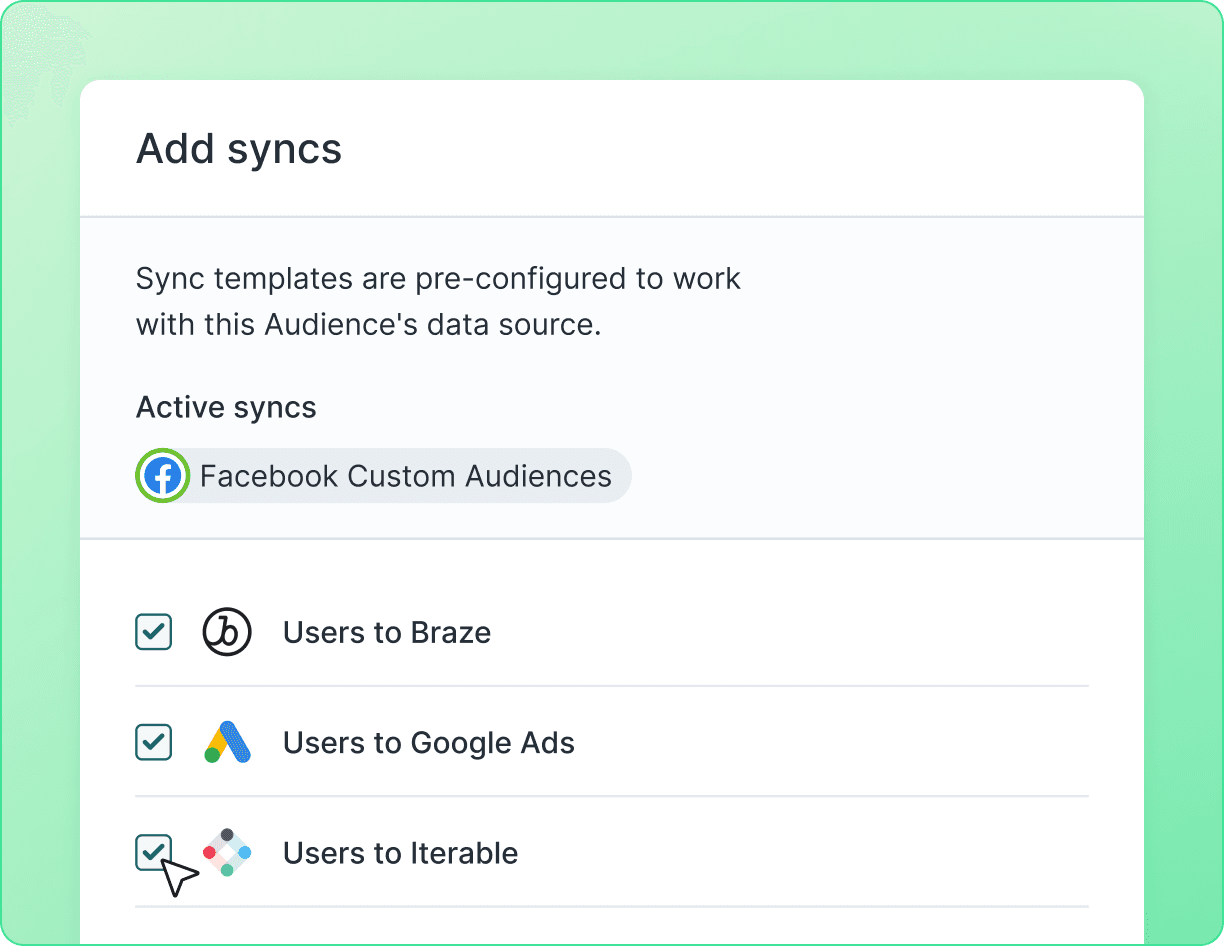The image size is (1224, 946).
Task: Click the Google Ads logo icon
Action: tap(227, 743)
